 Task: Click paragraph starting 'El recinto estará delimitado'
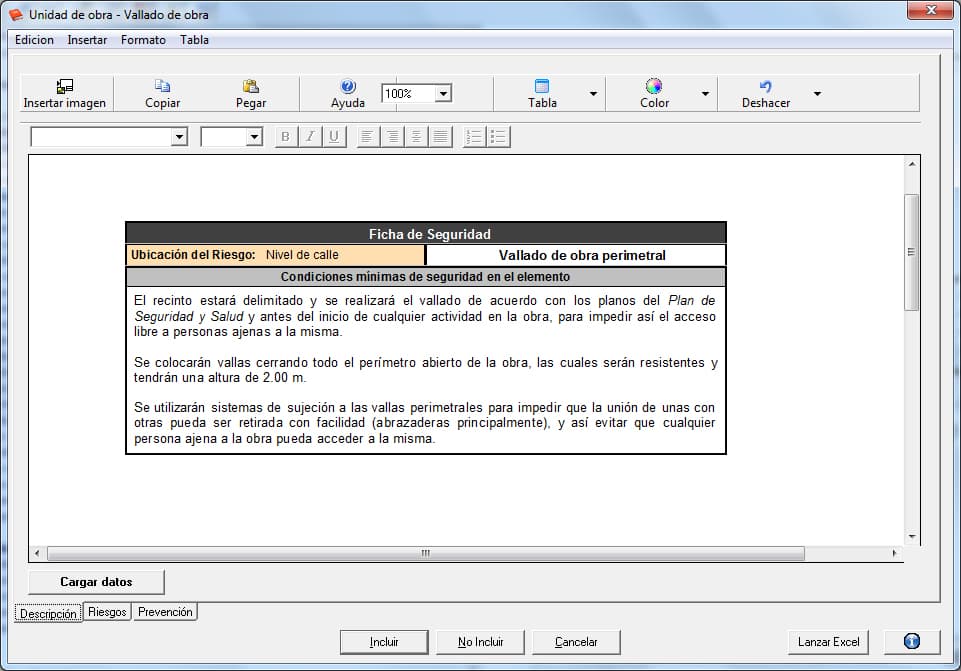(x=425, y=316)
